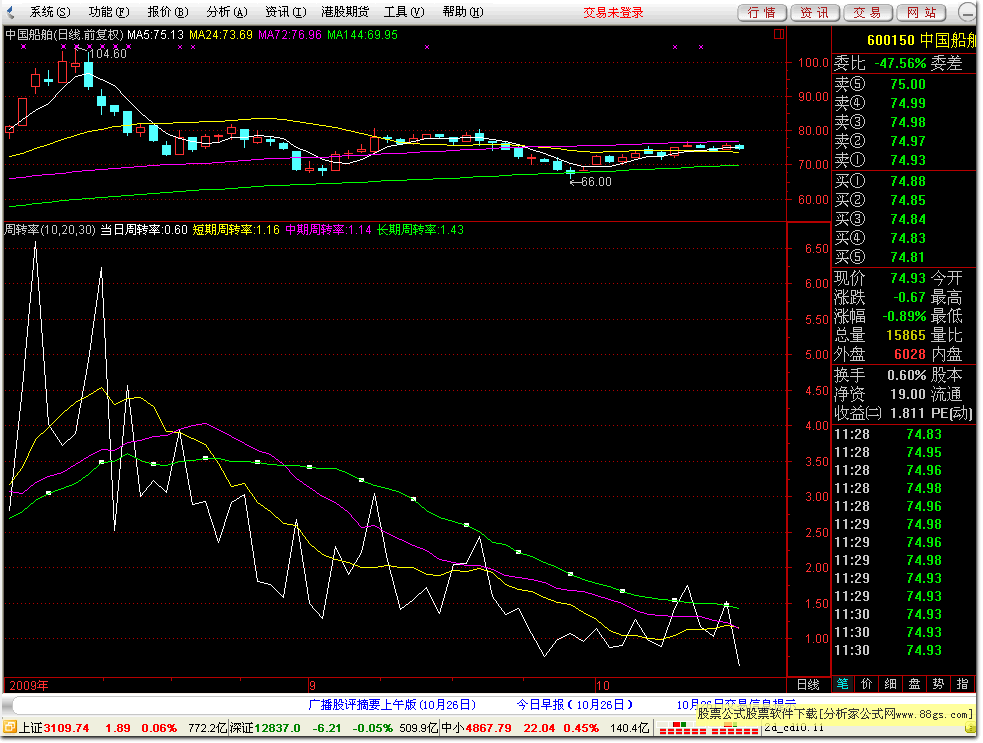Image resolution: width=983 pixels, height=743 pixels.
Task: Click the 短期周转率:1.16 label
Action: (236, 229)
